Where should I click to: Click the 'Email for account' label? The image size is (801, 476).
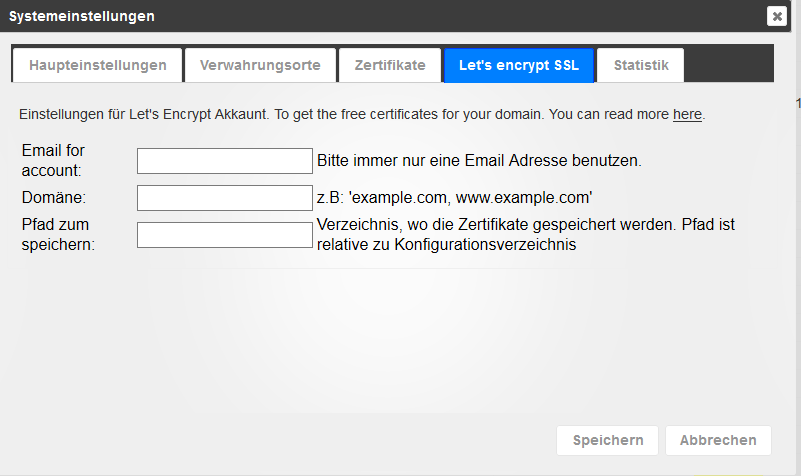(x=54, y=160)
